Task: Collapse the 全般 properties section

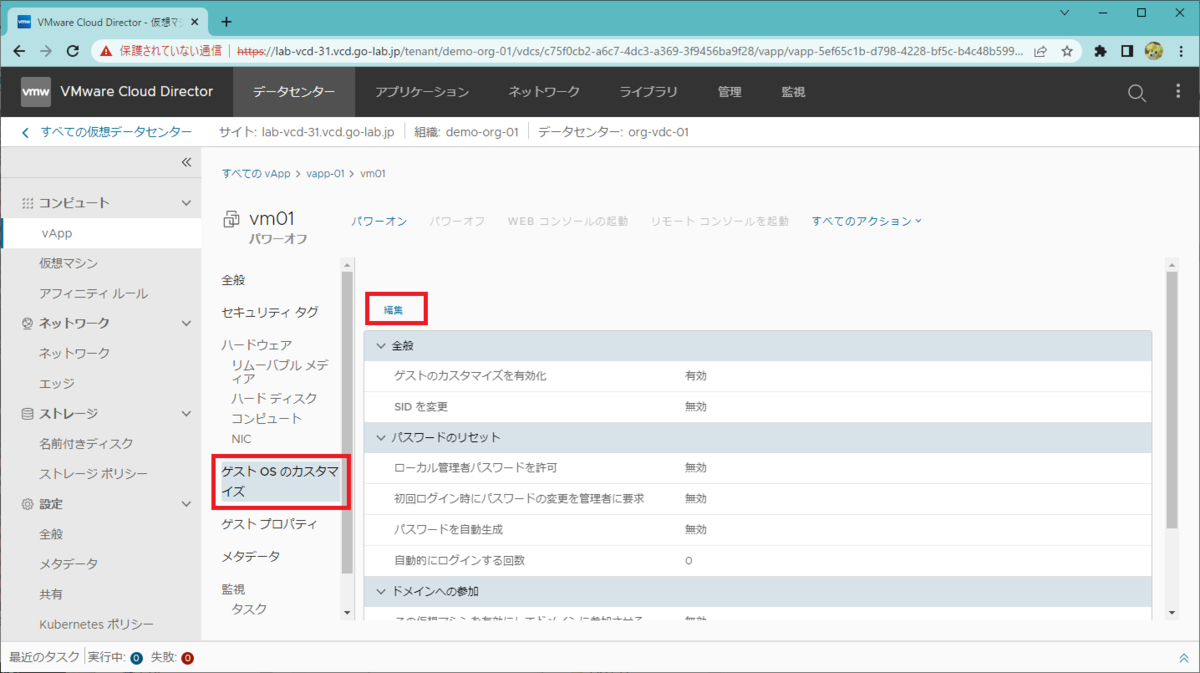Action: tap(380, 345)
